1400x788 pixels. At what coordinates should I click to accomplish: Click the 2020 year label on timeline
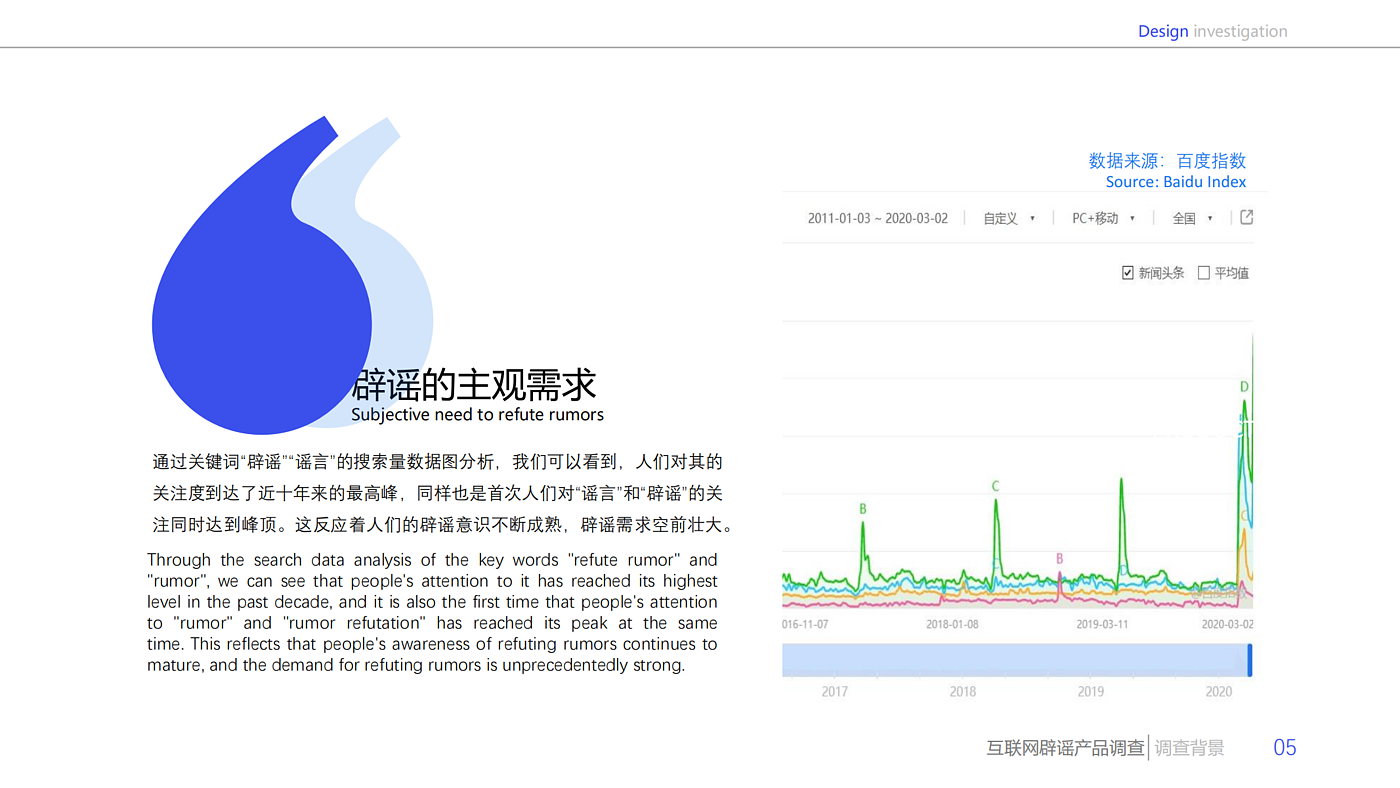click(1219, 692)
